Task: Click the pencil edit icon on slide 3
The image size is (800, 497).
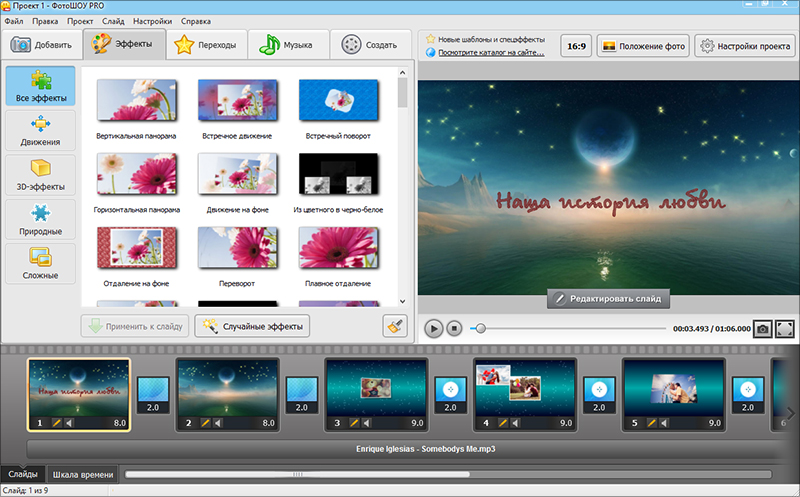Action: coord(354,423)
